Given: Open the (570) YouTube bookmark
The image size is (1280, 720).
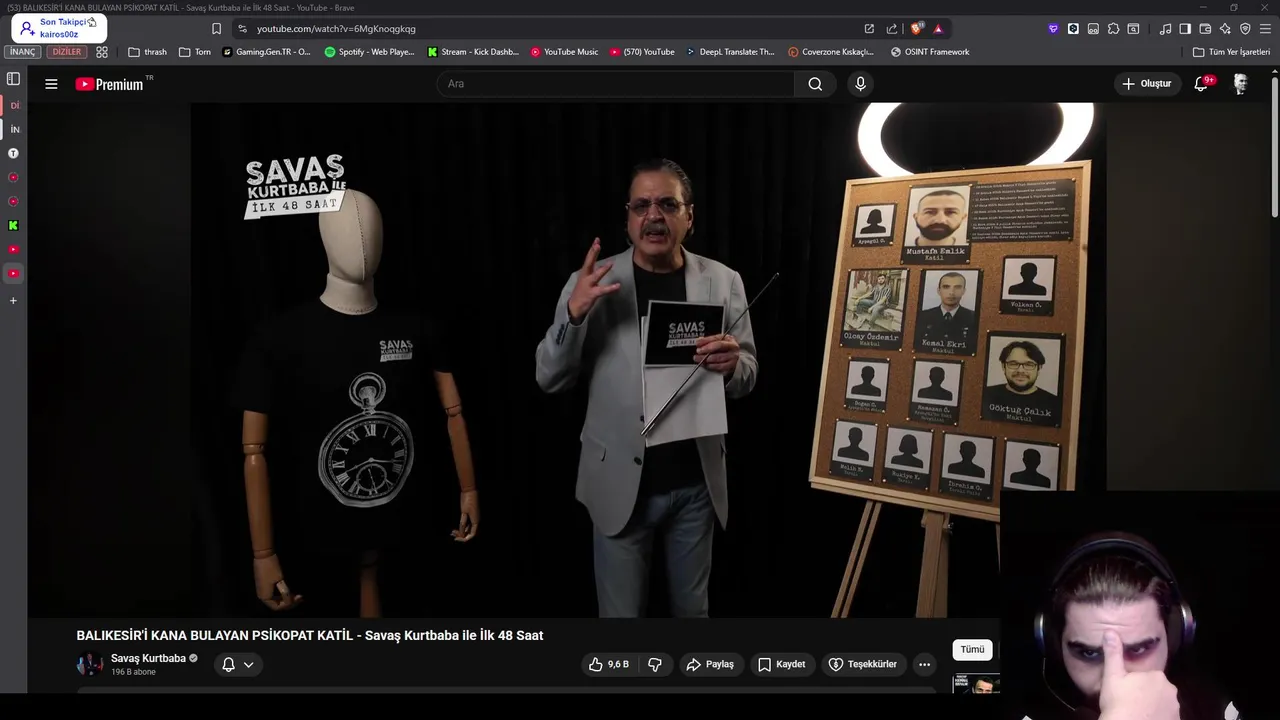Looking at the screenshot, I should 642,52.
